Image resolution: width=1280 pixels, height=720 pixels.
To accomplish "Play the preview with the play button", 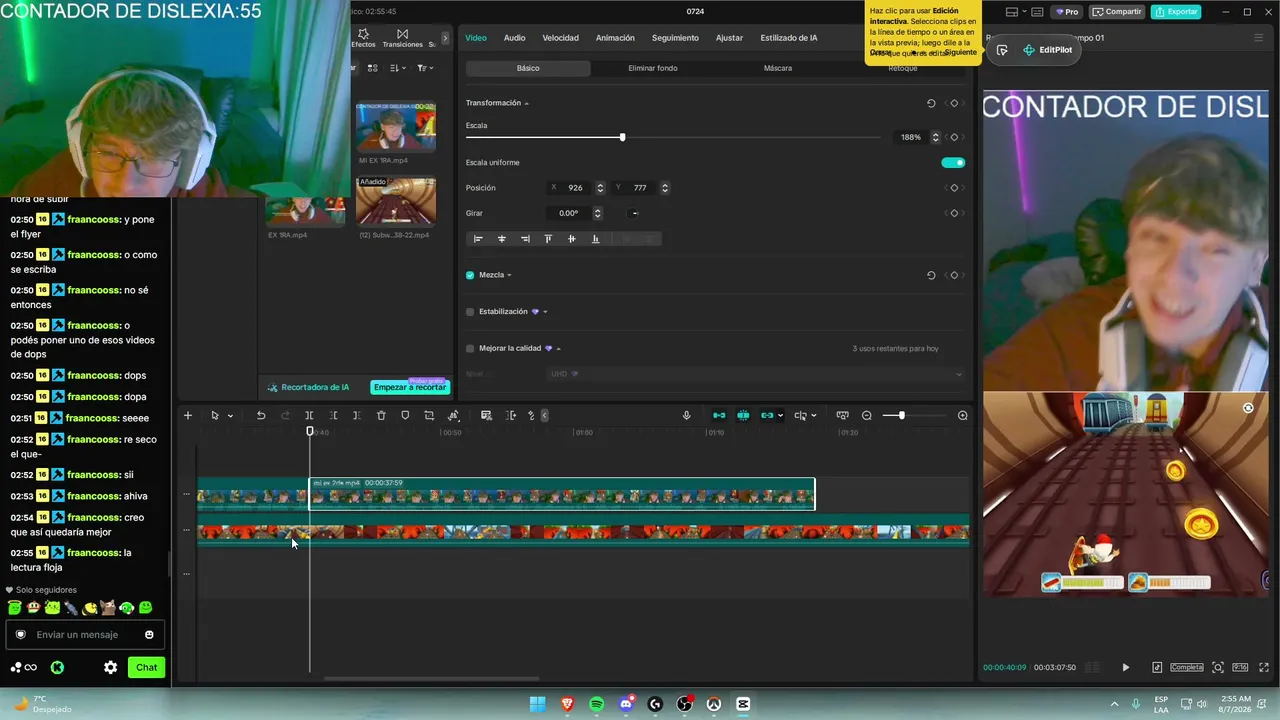I will tap(1125, 667).
